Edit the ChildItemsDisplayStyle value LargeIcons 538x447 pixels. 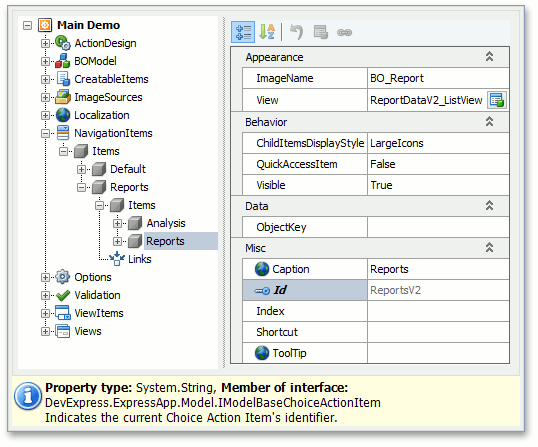tap(438, 143)
